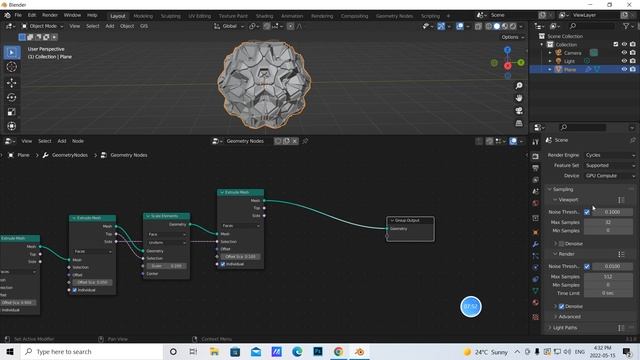
Task: Collapse the Sampling panel
Action: 563,189
